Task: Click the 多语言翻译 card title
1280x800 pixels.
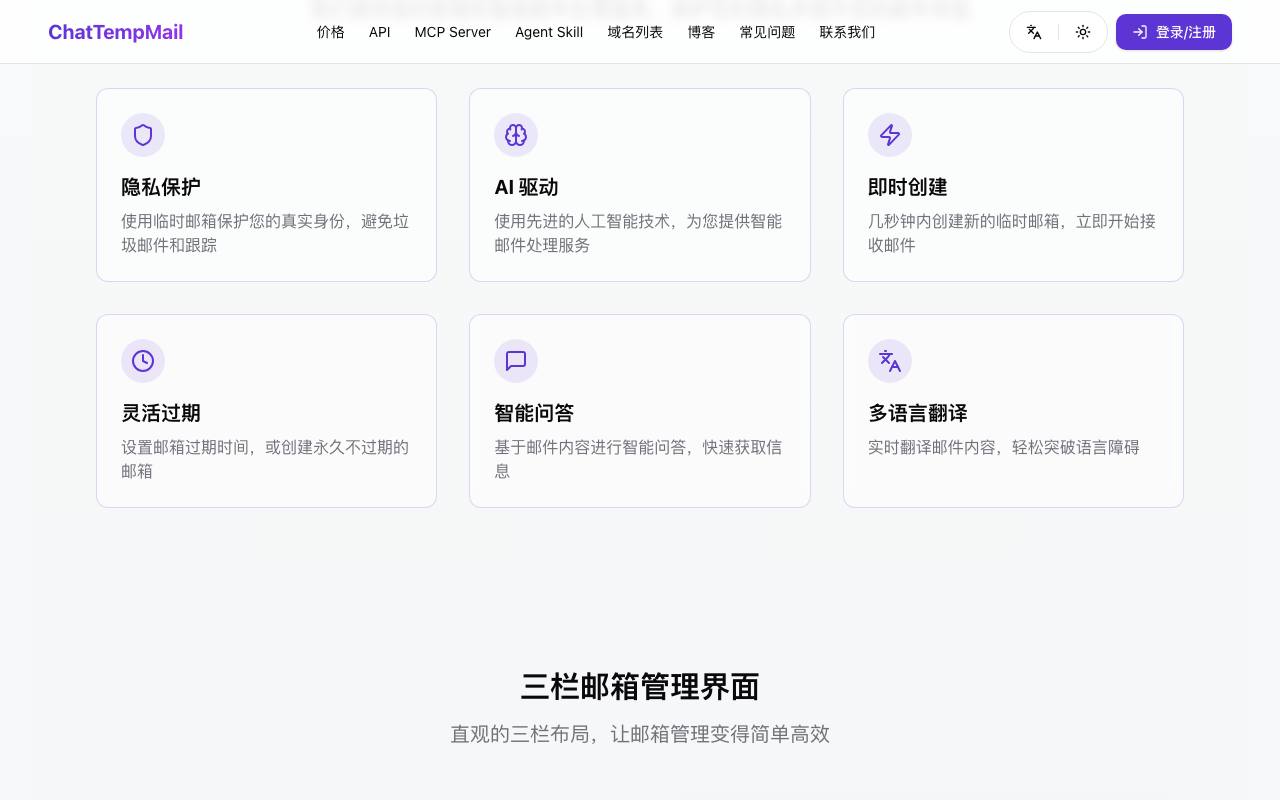Action: pyautogui.click(x=918, y=413)
